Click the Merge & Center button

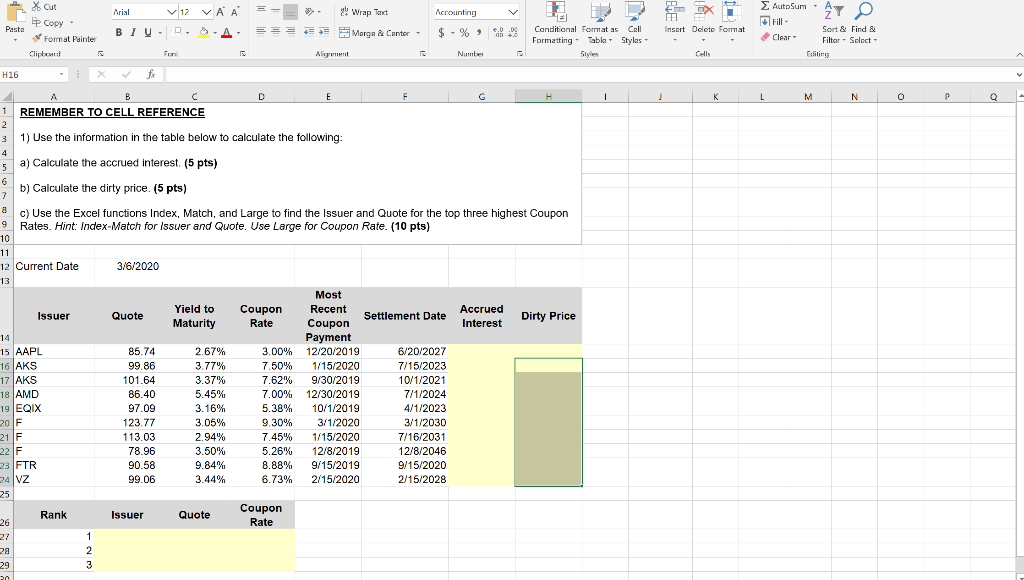click(x=375, y=33)
